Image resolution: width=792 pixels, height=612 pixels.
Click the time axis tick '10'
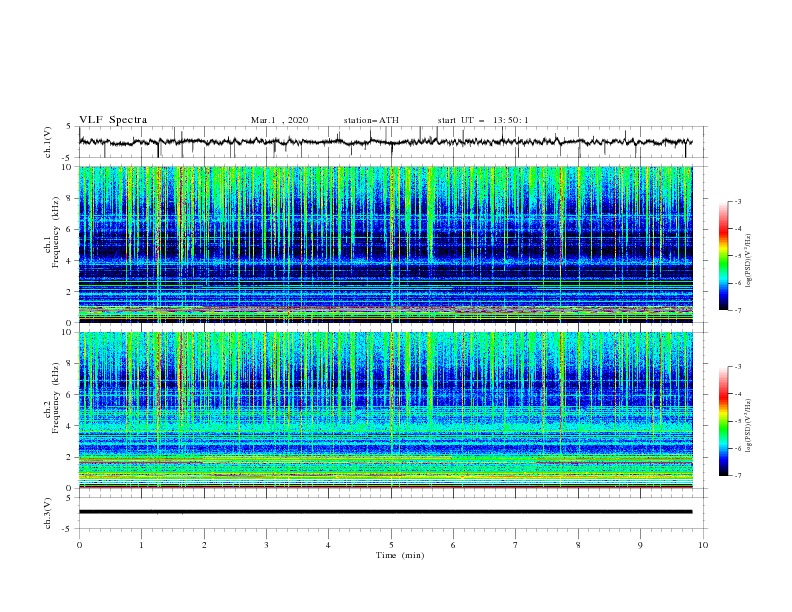click(x=703, y=545)
